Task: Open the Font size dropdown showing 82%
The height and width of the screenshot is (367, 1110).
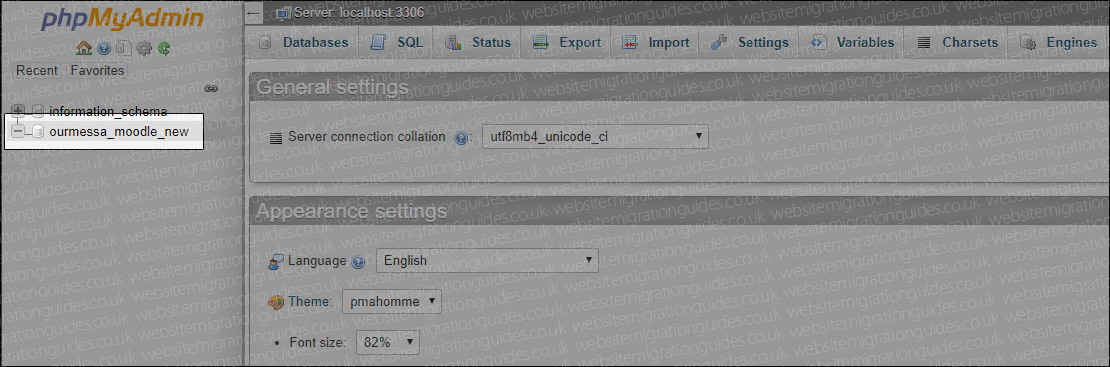Action: click(x=387, y=343)
